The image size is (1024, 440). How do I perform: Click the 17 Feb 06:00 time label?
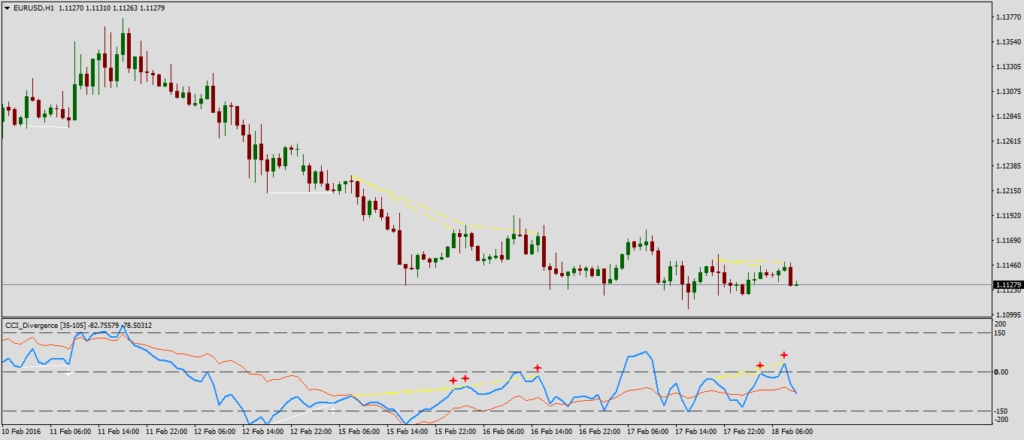click(649, 431)
